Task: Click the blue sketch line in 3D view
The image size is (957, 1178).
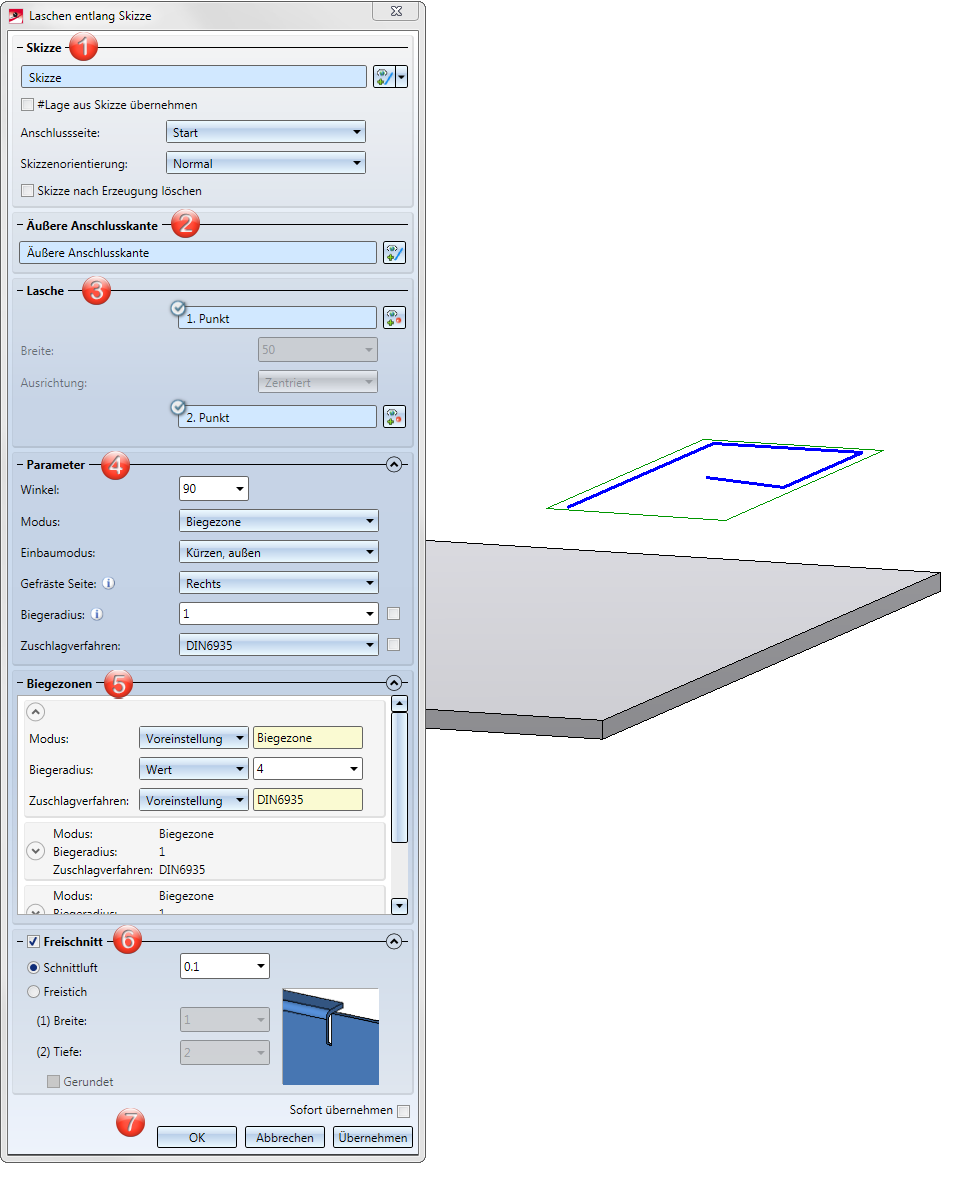Action: coord(639,476)
